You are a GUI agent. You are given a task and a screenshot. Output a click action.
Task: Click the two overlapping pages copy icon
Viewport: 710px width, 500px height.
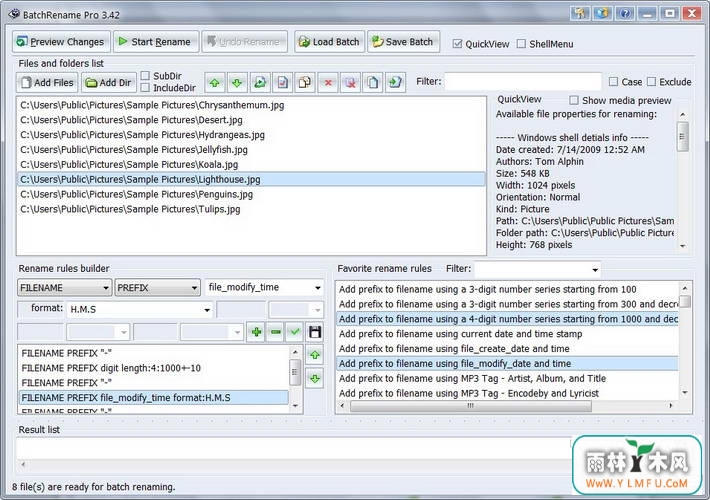coord(305,82)
